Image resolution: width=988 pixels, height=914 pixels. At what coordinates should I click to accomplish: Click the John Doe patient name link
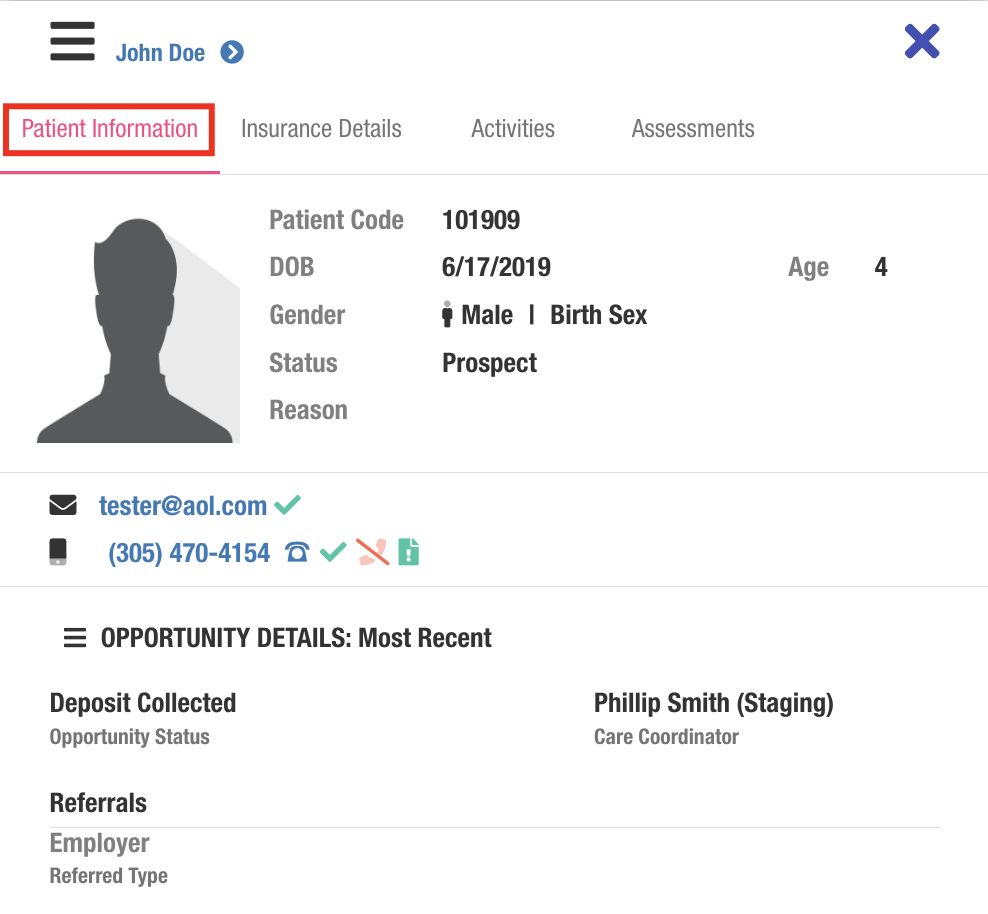pos(160,53)
